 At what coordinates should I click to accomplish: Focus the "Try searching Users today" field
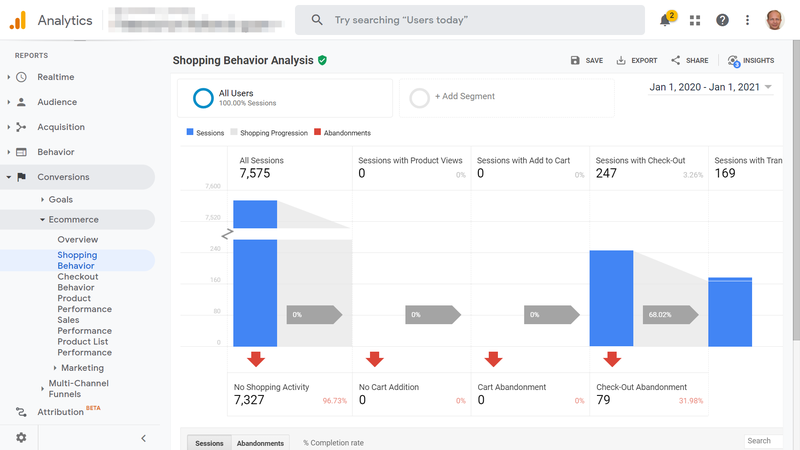coord(469,20)
